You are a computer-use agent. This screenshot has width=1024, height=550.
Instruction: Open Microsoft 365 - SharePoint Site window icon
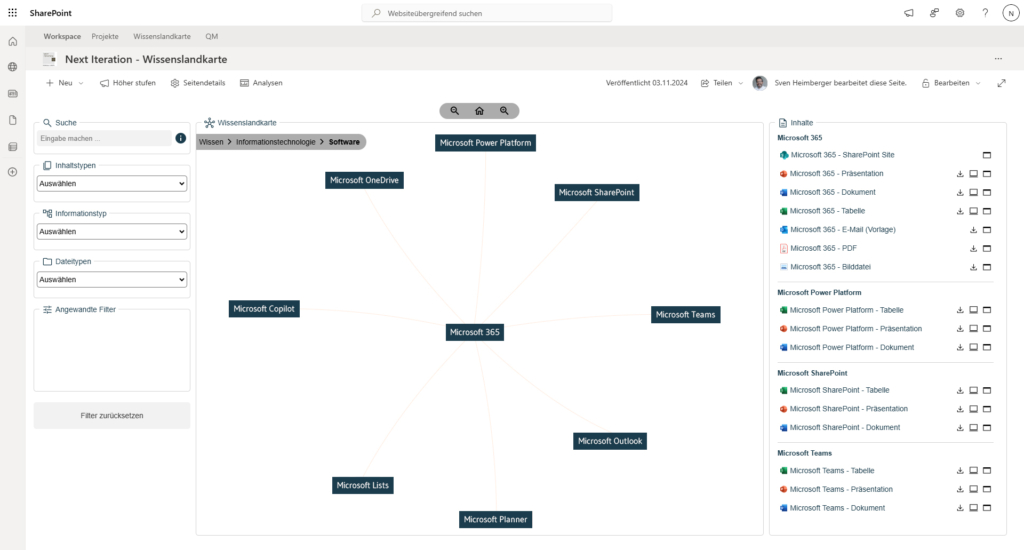pyautogui.click(x=987, y=155)
